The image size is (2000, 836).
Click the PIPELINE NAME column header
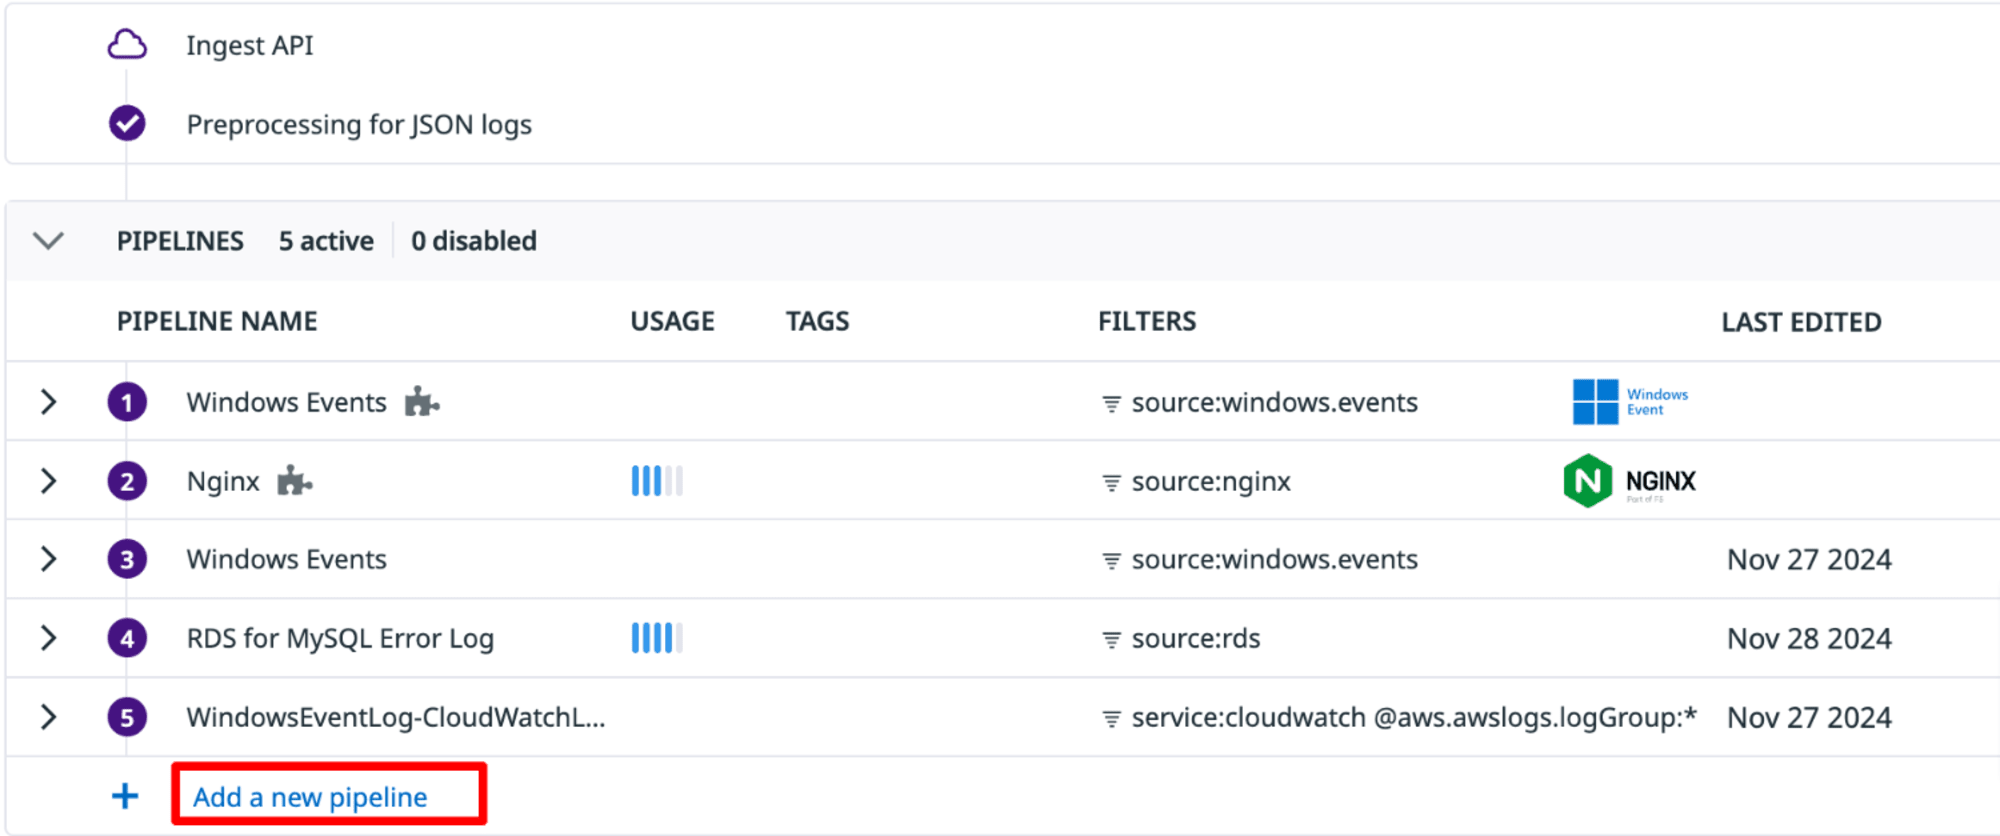tap(217, 321)
